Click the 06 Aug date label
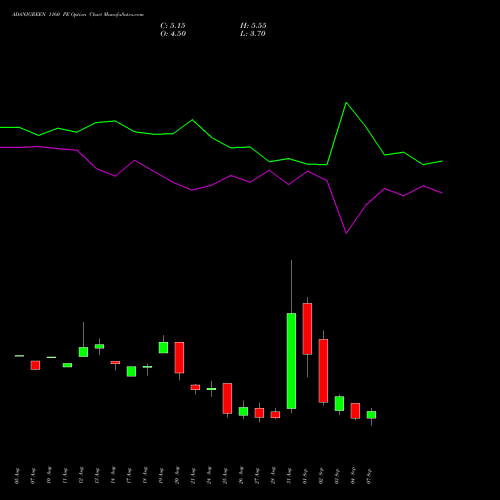 click(x=17, y=476)
